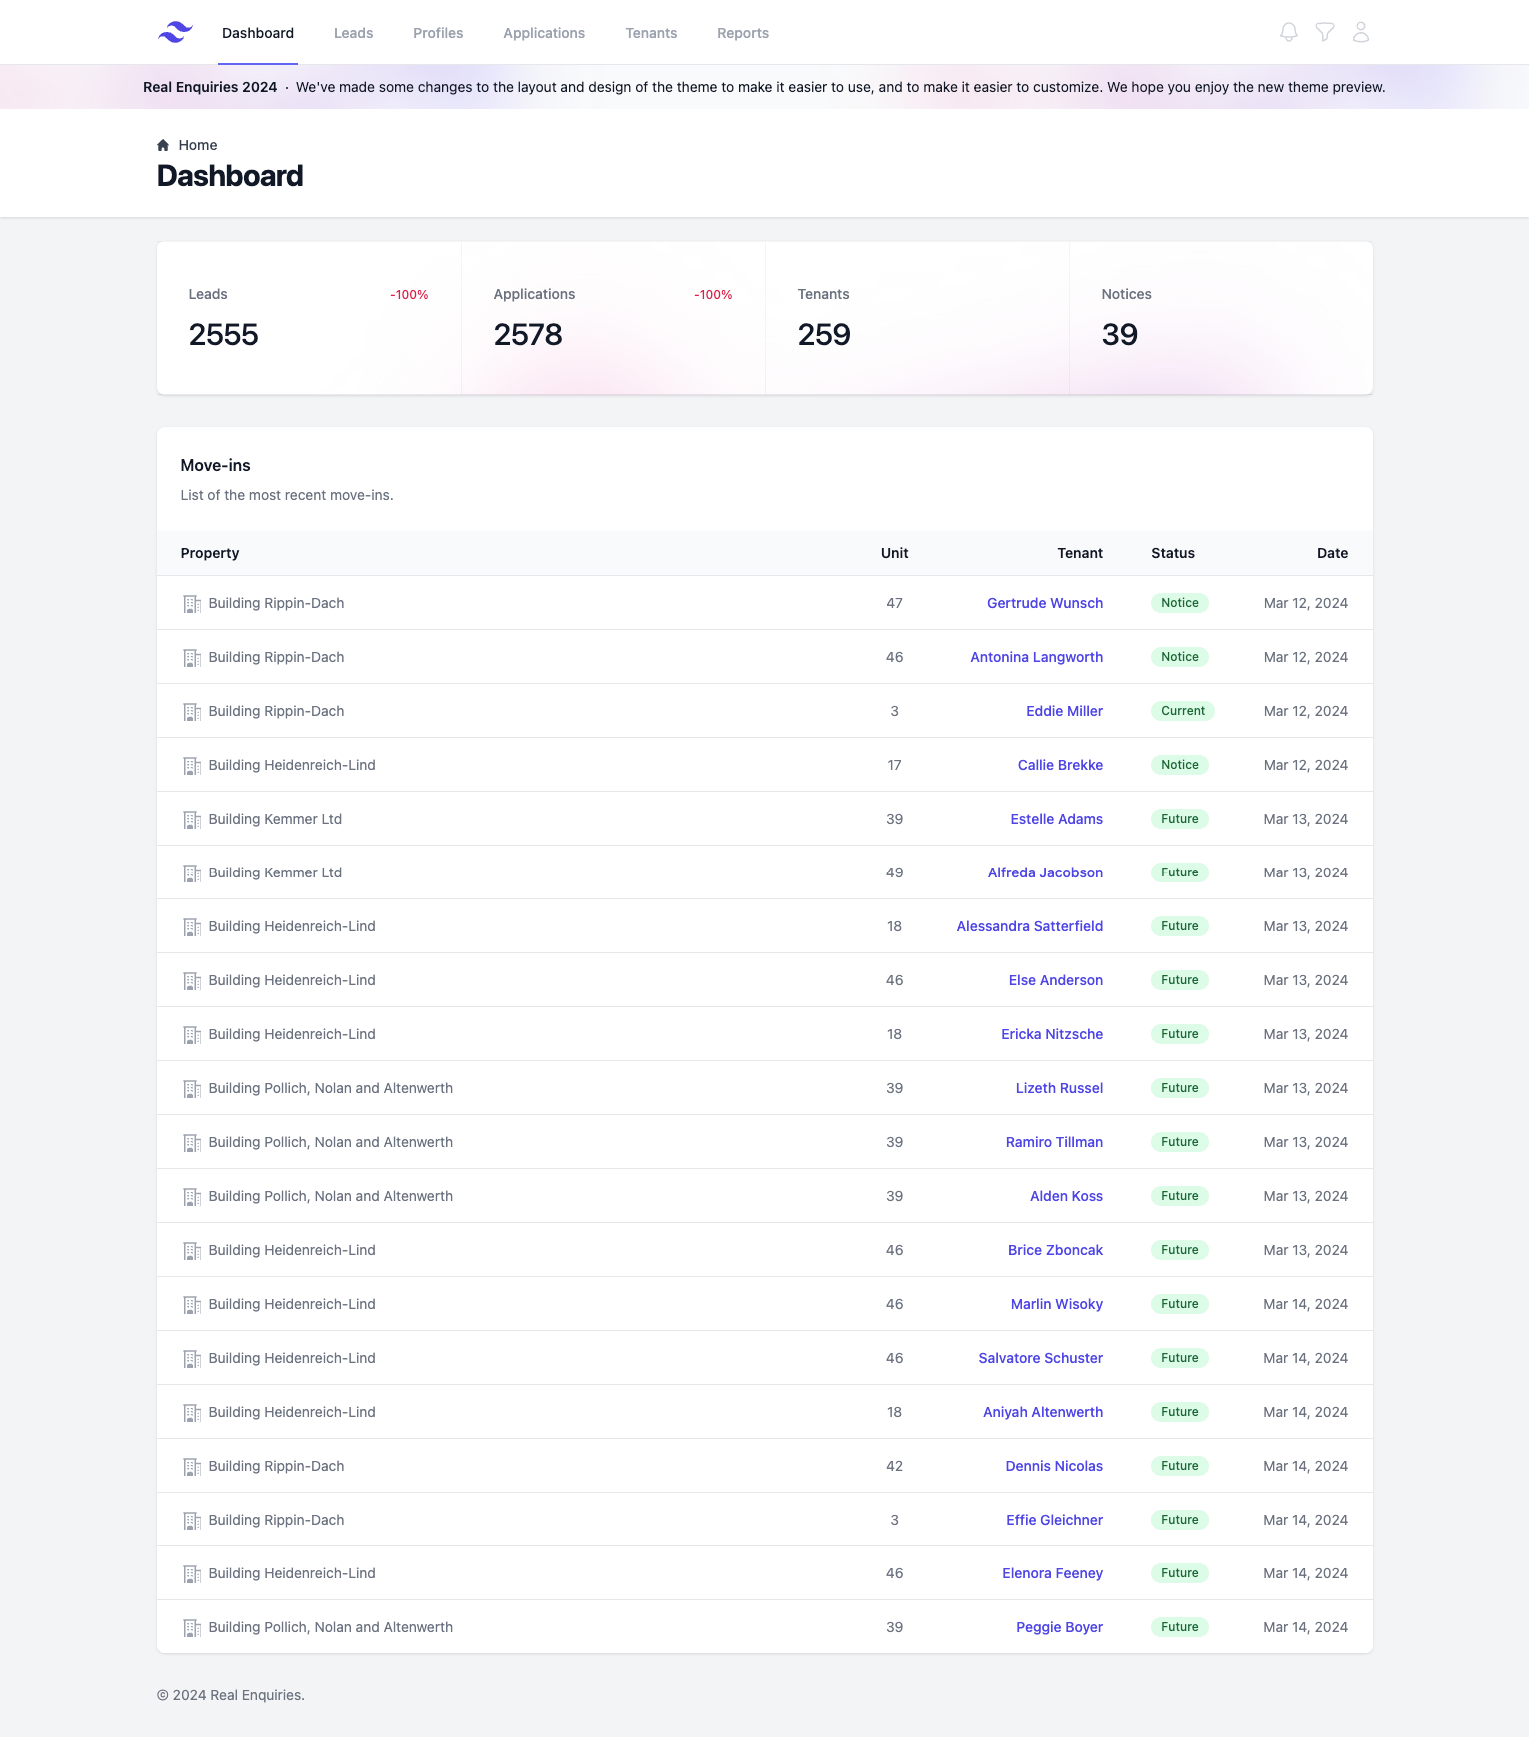
Task: Click the Home breadcrumb house icon
Action: tap(163, 145)
